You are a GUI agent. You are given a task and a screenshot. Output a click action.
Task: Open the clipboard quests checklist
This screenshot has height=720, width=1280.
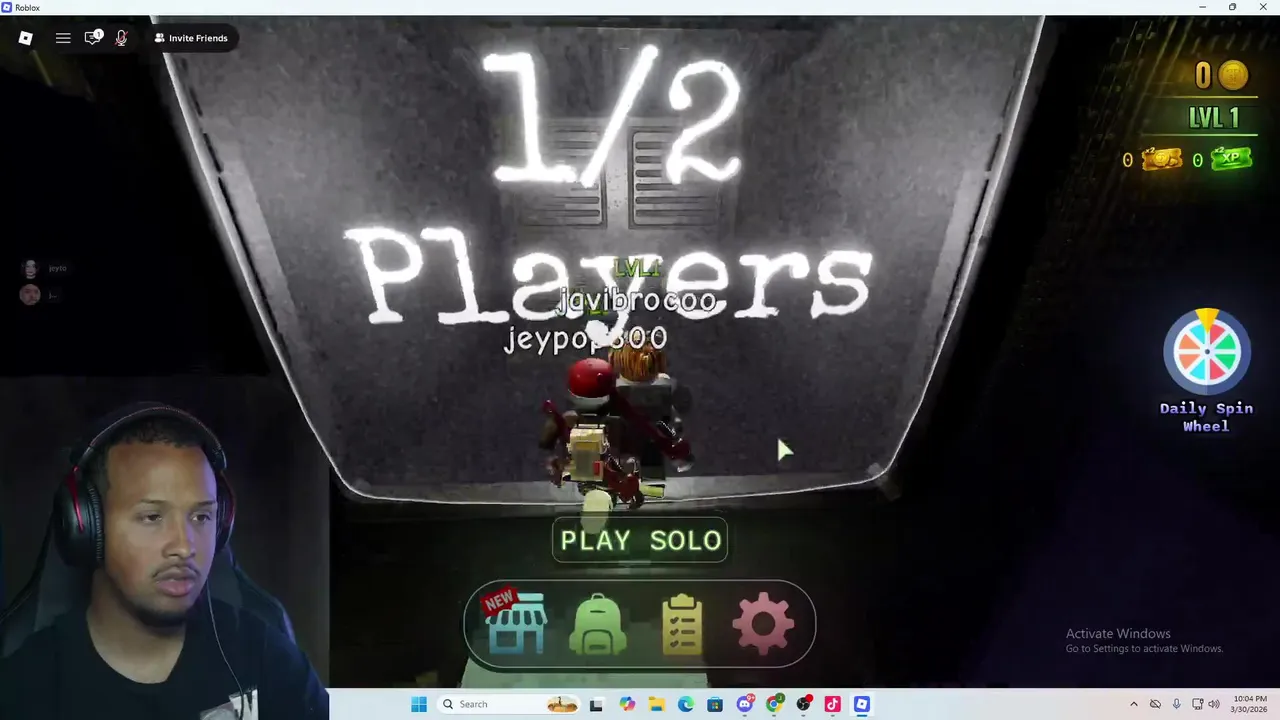pos(682,625)
